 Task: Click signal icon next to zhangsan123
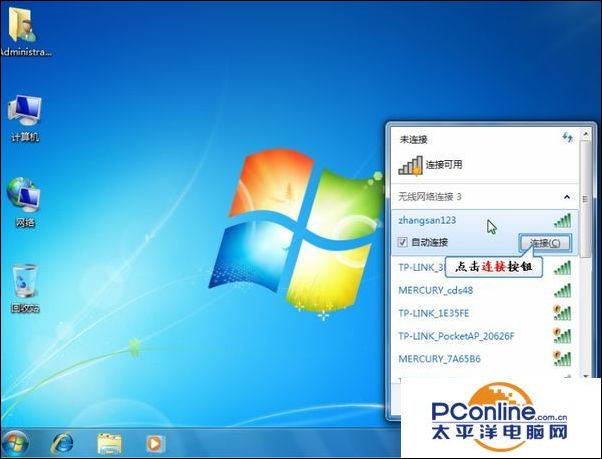562,221
